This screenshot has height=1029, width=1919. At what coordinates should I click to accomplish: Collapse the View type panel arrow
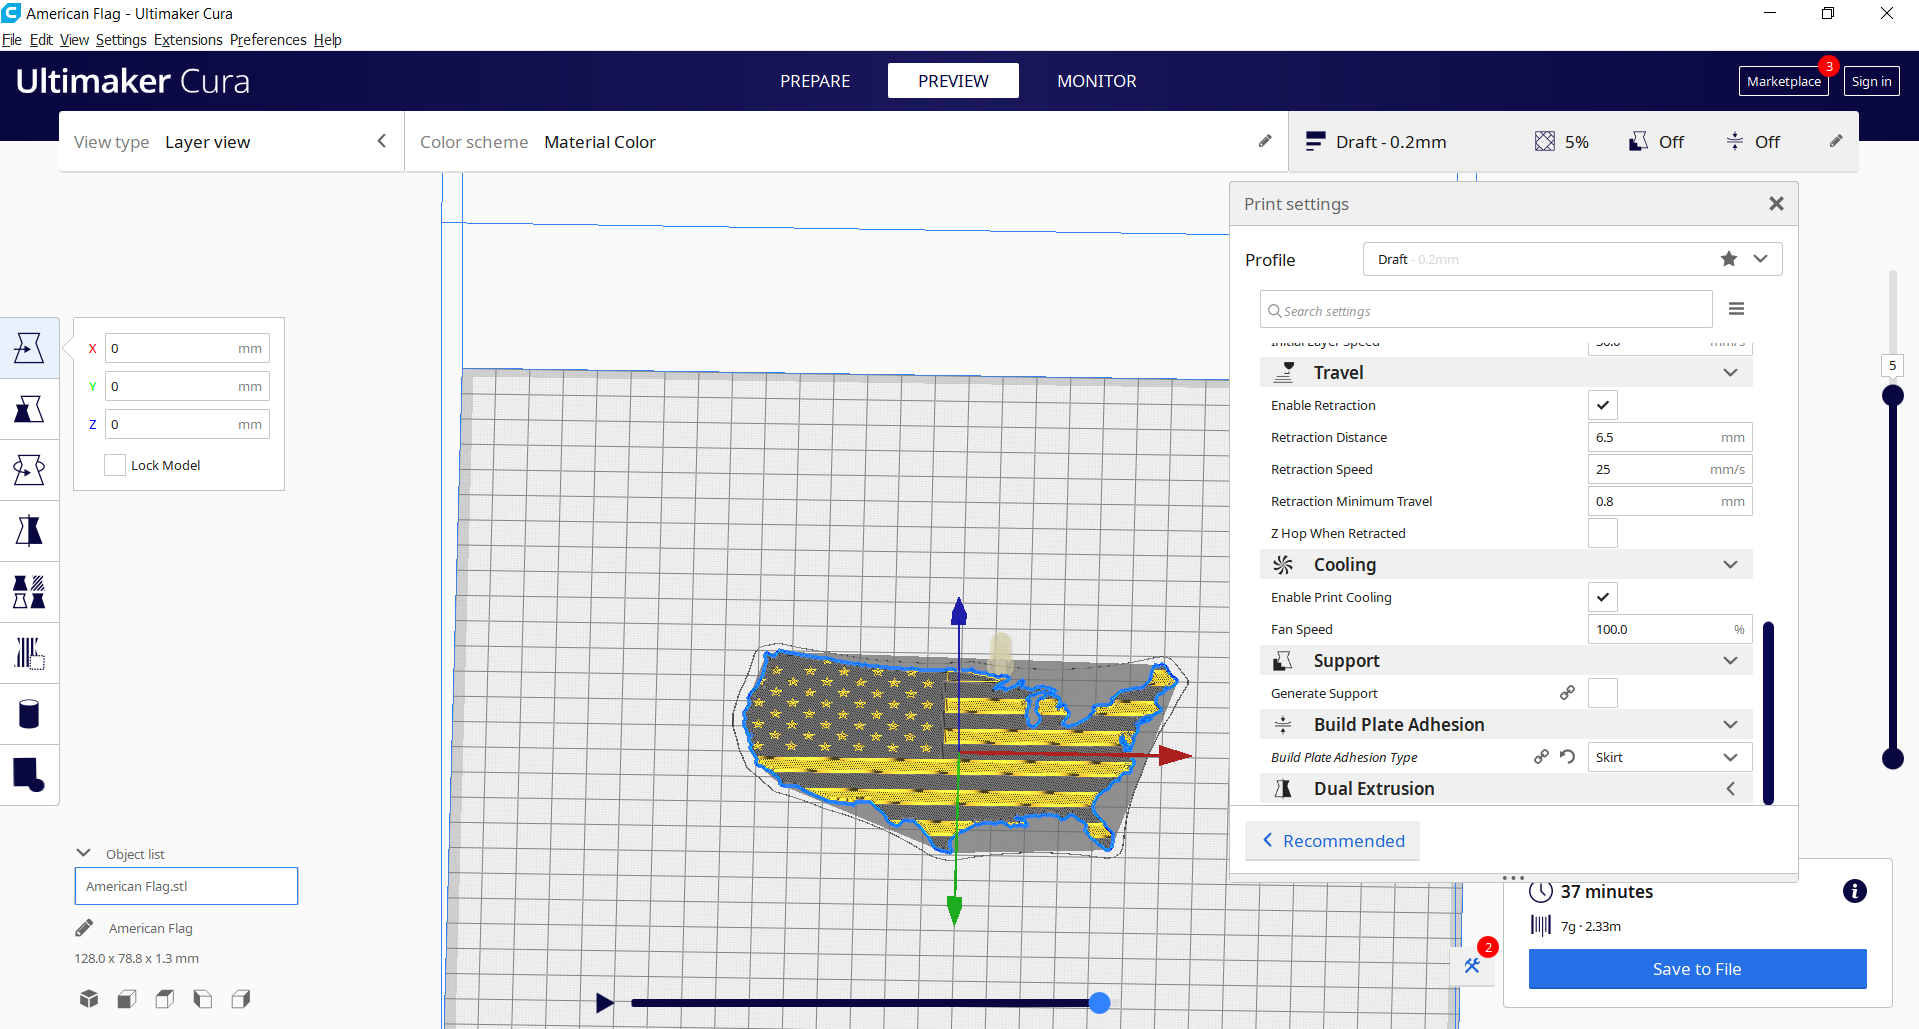pyautogui.click(x=382, y=141)
